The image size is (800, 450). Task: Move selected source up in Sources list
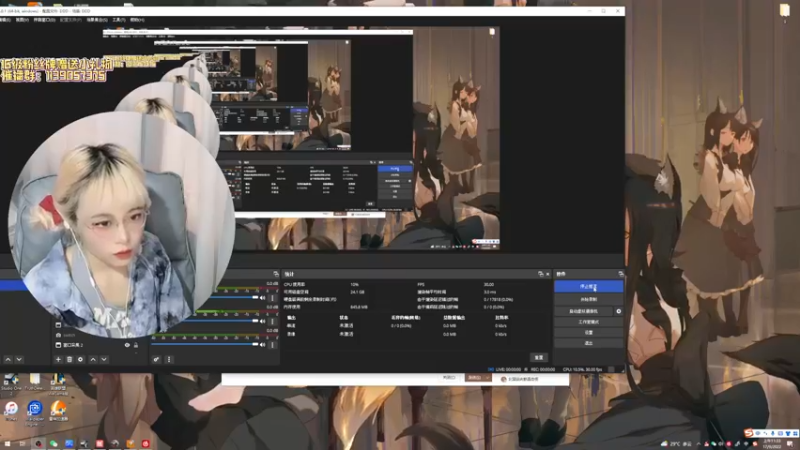[93, 360]
